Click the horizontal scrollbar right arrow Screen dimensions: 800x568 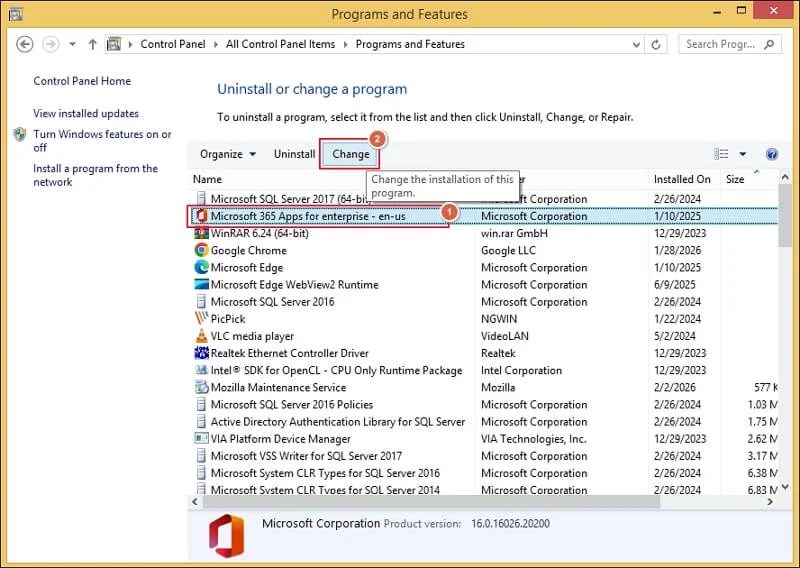pyautogui.click(x=770, y=502)
